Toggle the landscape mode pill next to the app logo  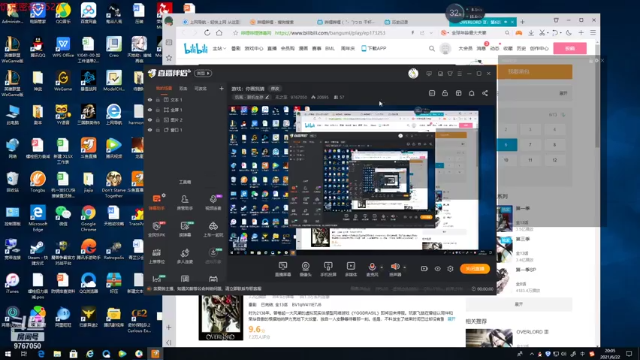[203, 73]
